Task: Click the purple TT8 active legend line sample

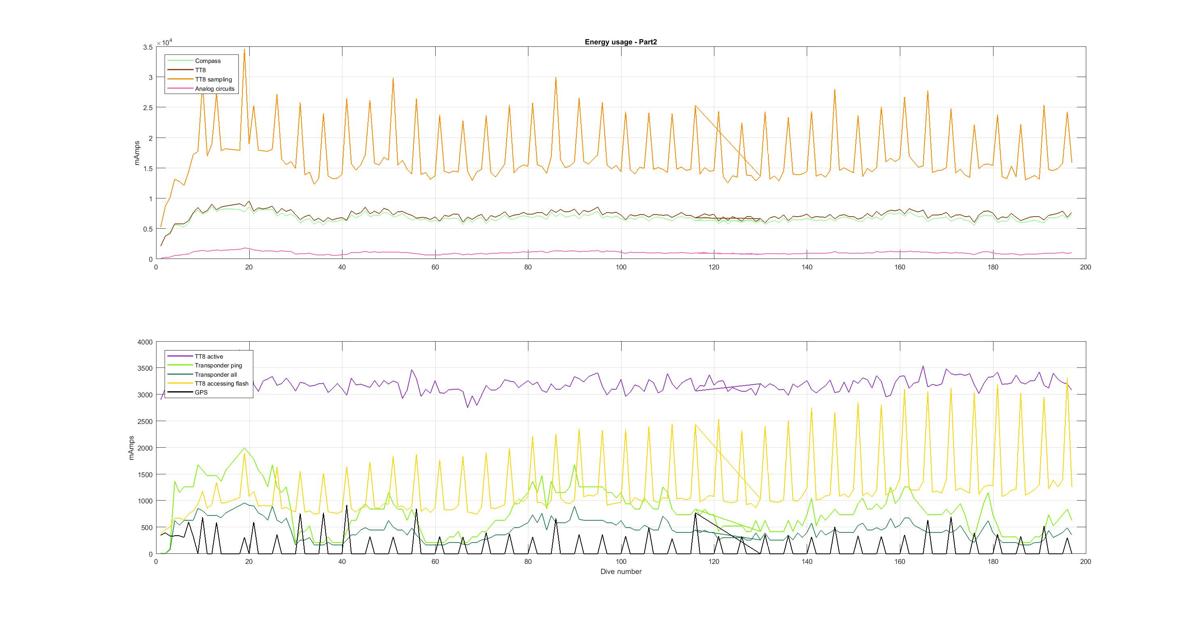Action: [181, 356]
